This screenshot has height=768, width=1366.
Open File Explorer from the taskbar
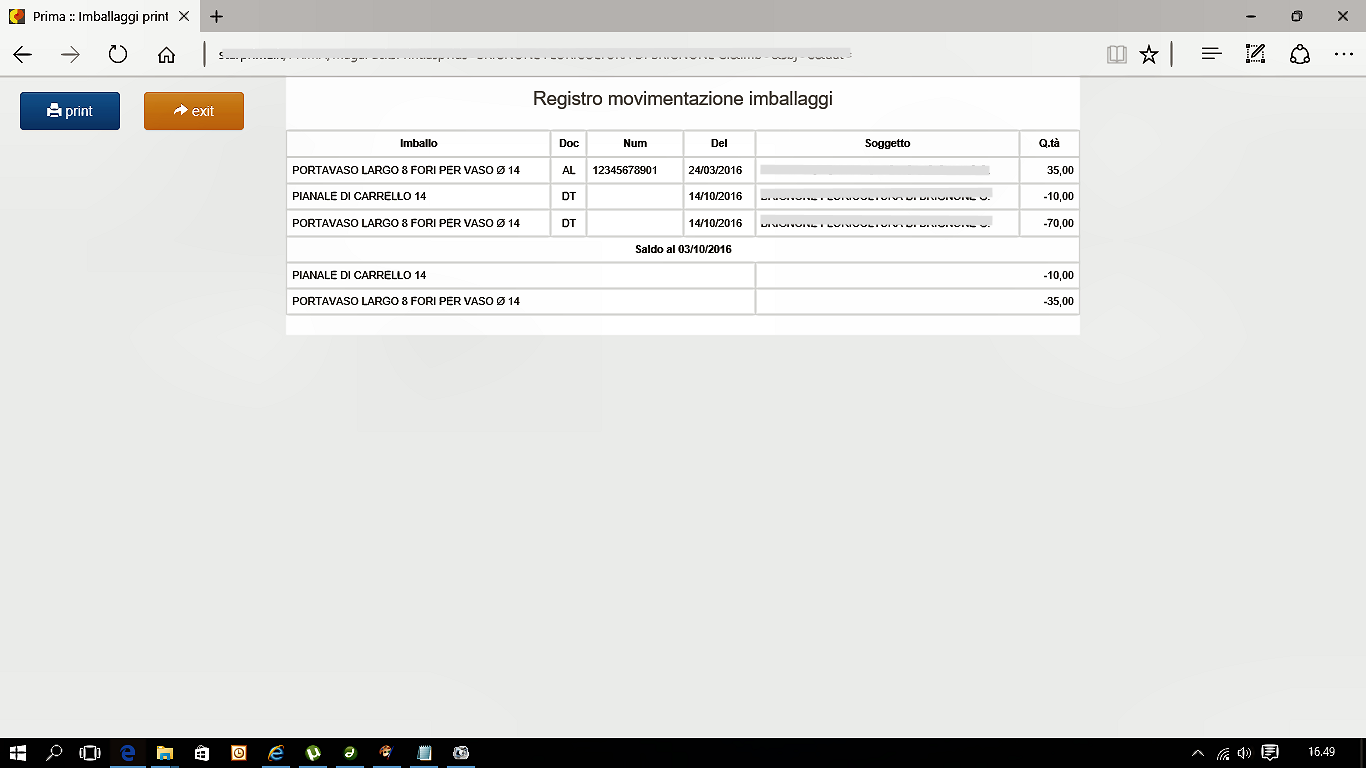pos(164,752)
